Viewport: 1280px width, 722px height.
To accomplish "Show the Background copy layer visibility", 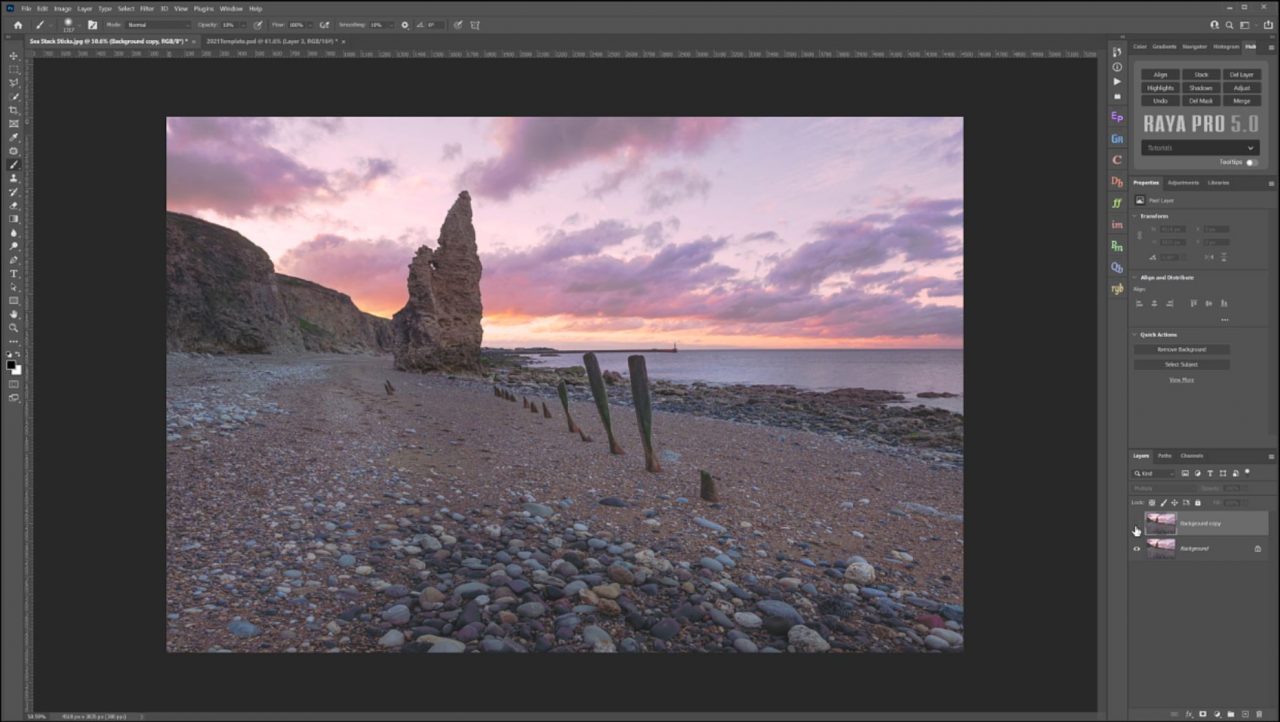I will (1136, 523).
